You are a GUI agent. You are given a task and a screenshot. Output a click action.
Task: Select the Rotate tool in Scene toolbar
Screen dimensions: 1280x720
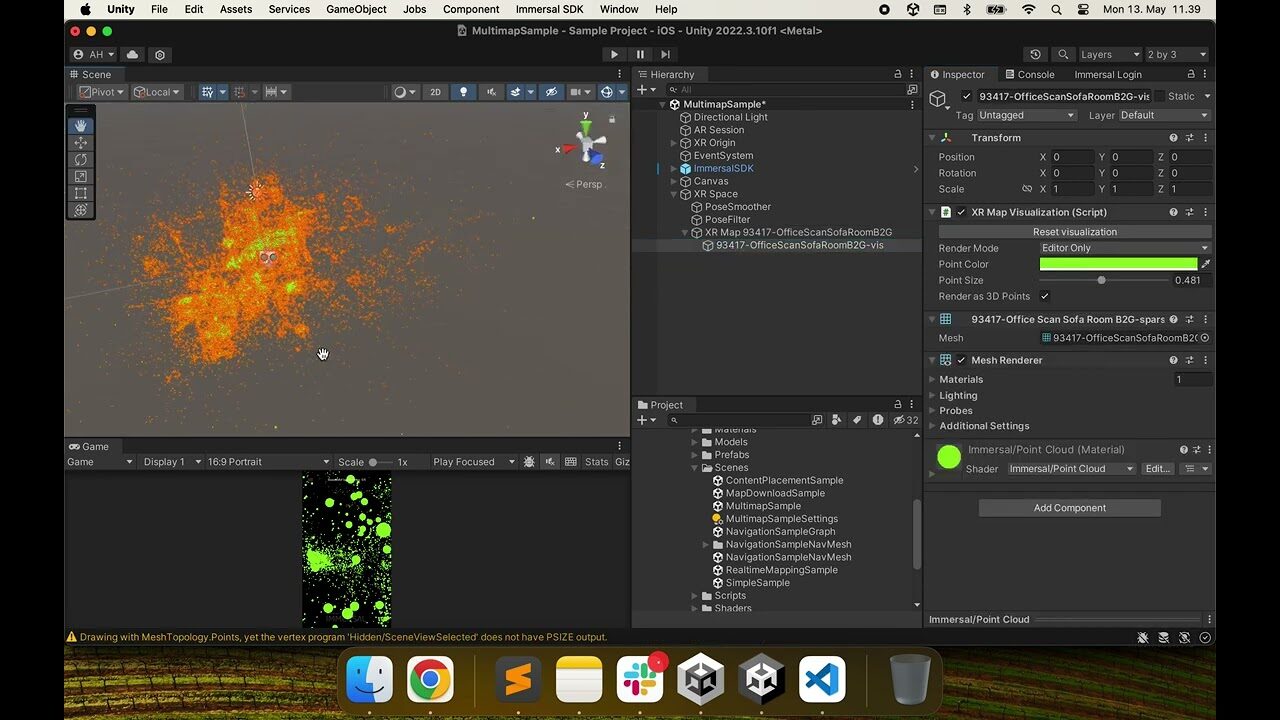81,160
